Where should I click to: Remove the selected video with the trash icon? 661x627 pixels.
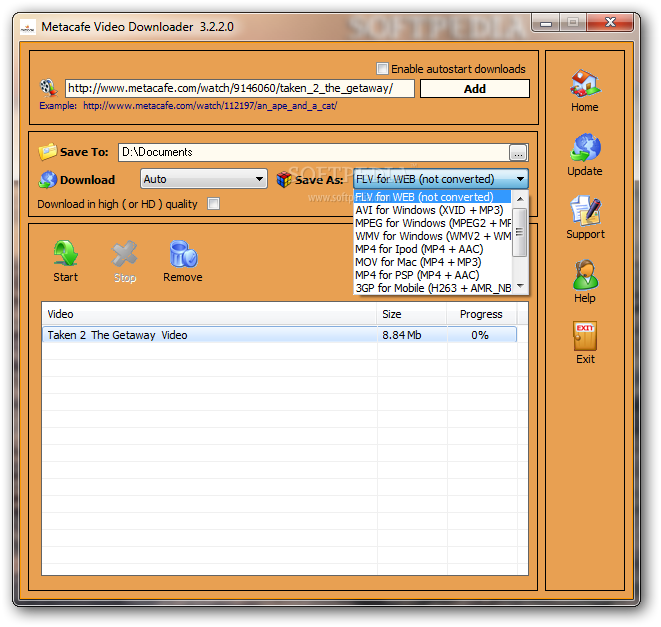point(183,254)
